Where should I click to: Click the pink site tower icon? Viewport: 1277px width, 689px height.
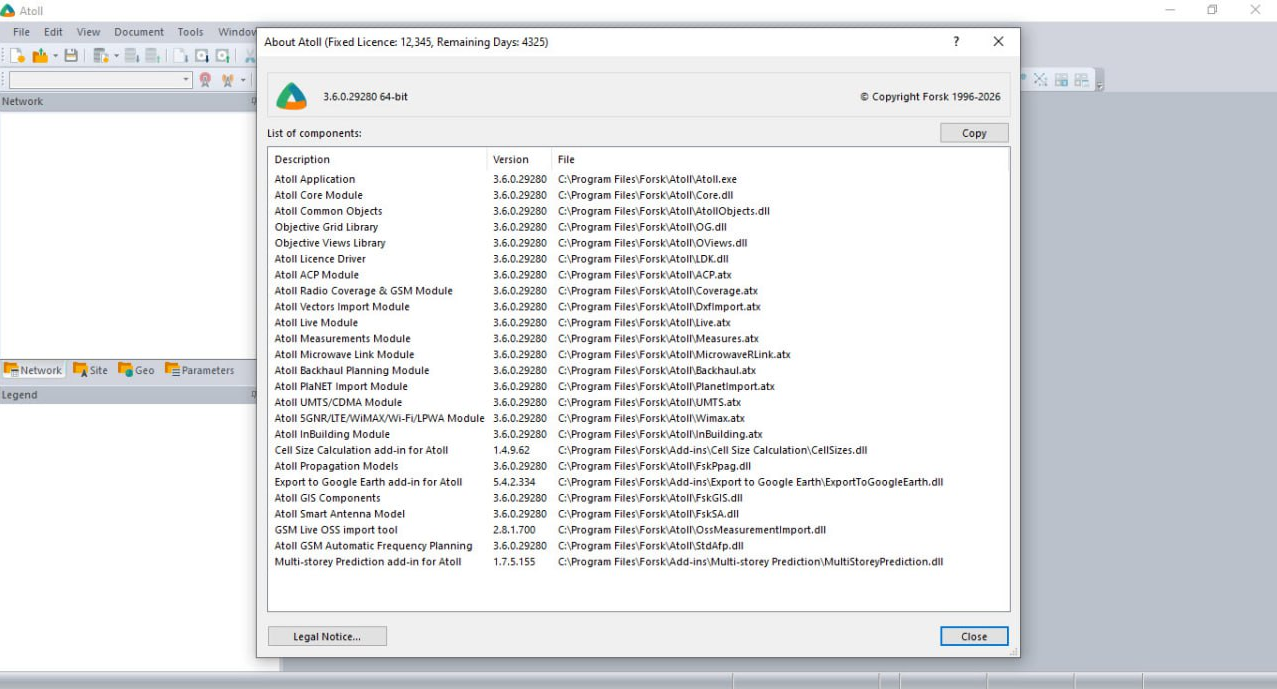[x=205, y=80]
